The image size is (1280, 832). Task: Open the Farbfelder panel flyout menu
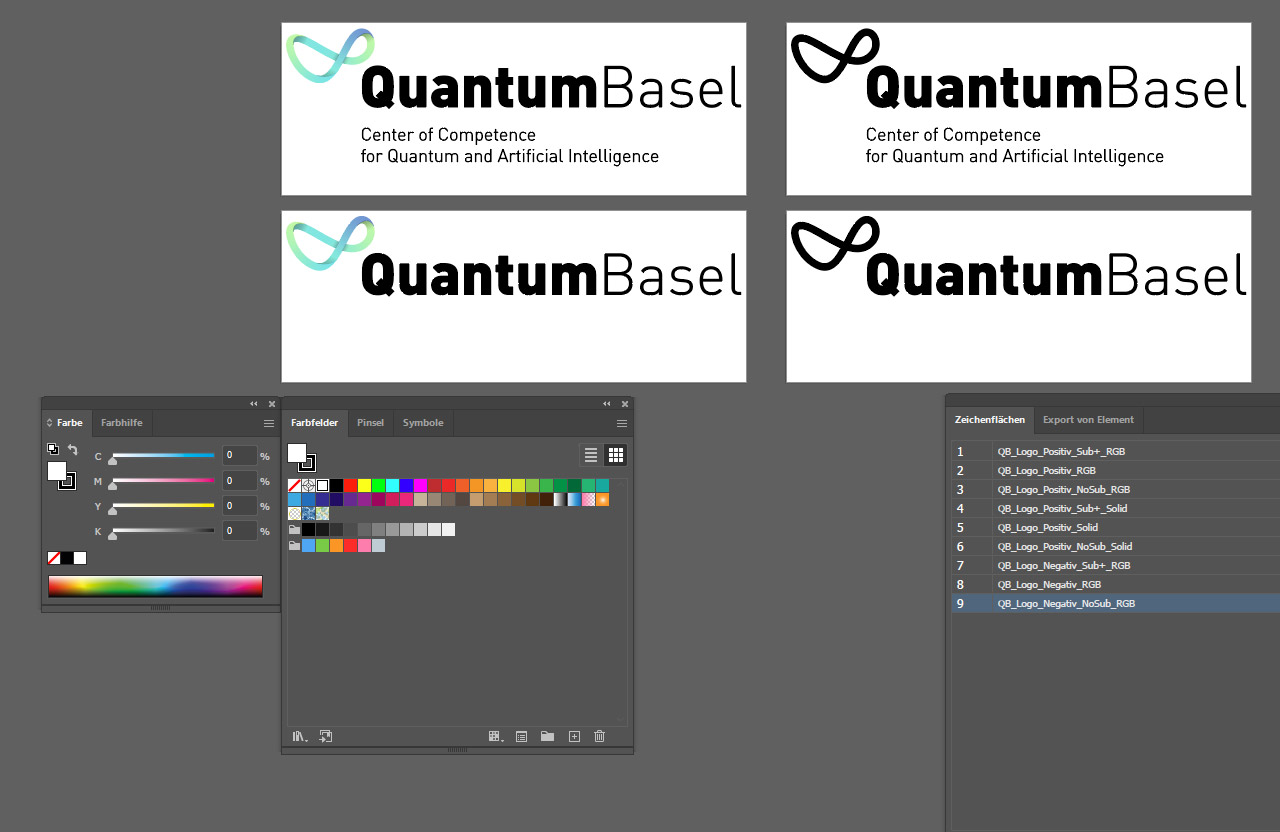pos(621,423)
